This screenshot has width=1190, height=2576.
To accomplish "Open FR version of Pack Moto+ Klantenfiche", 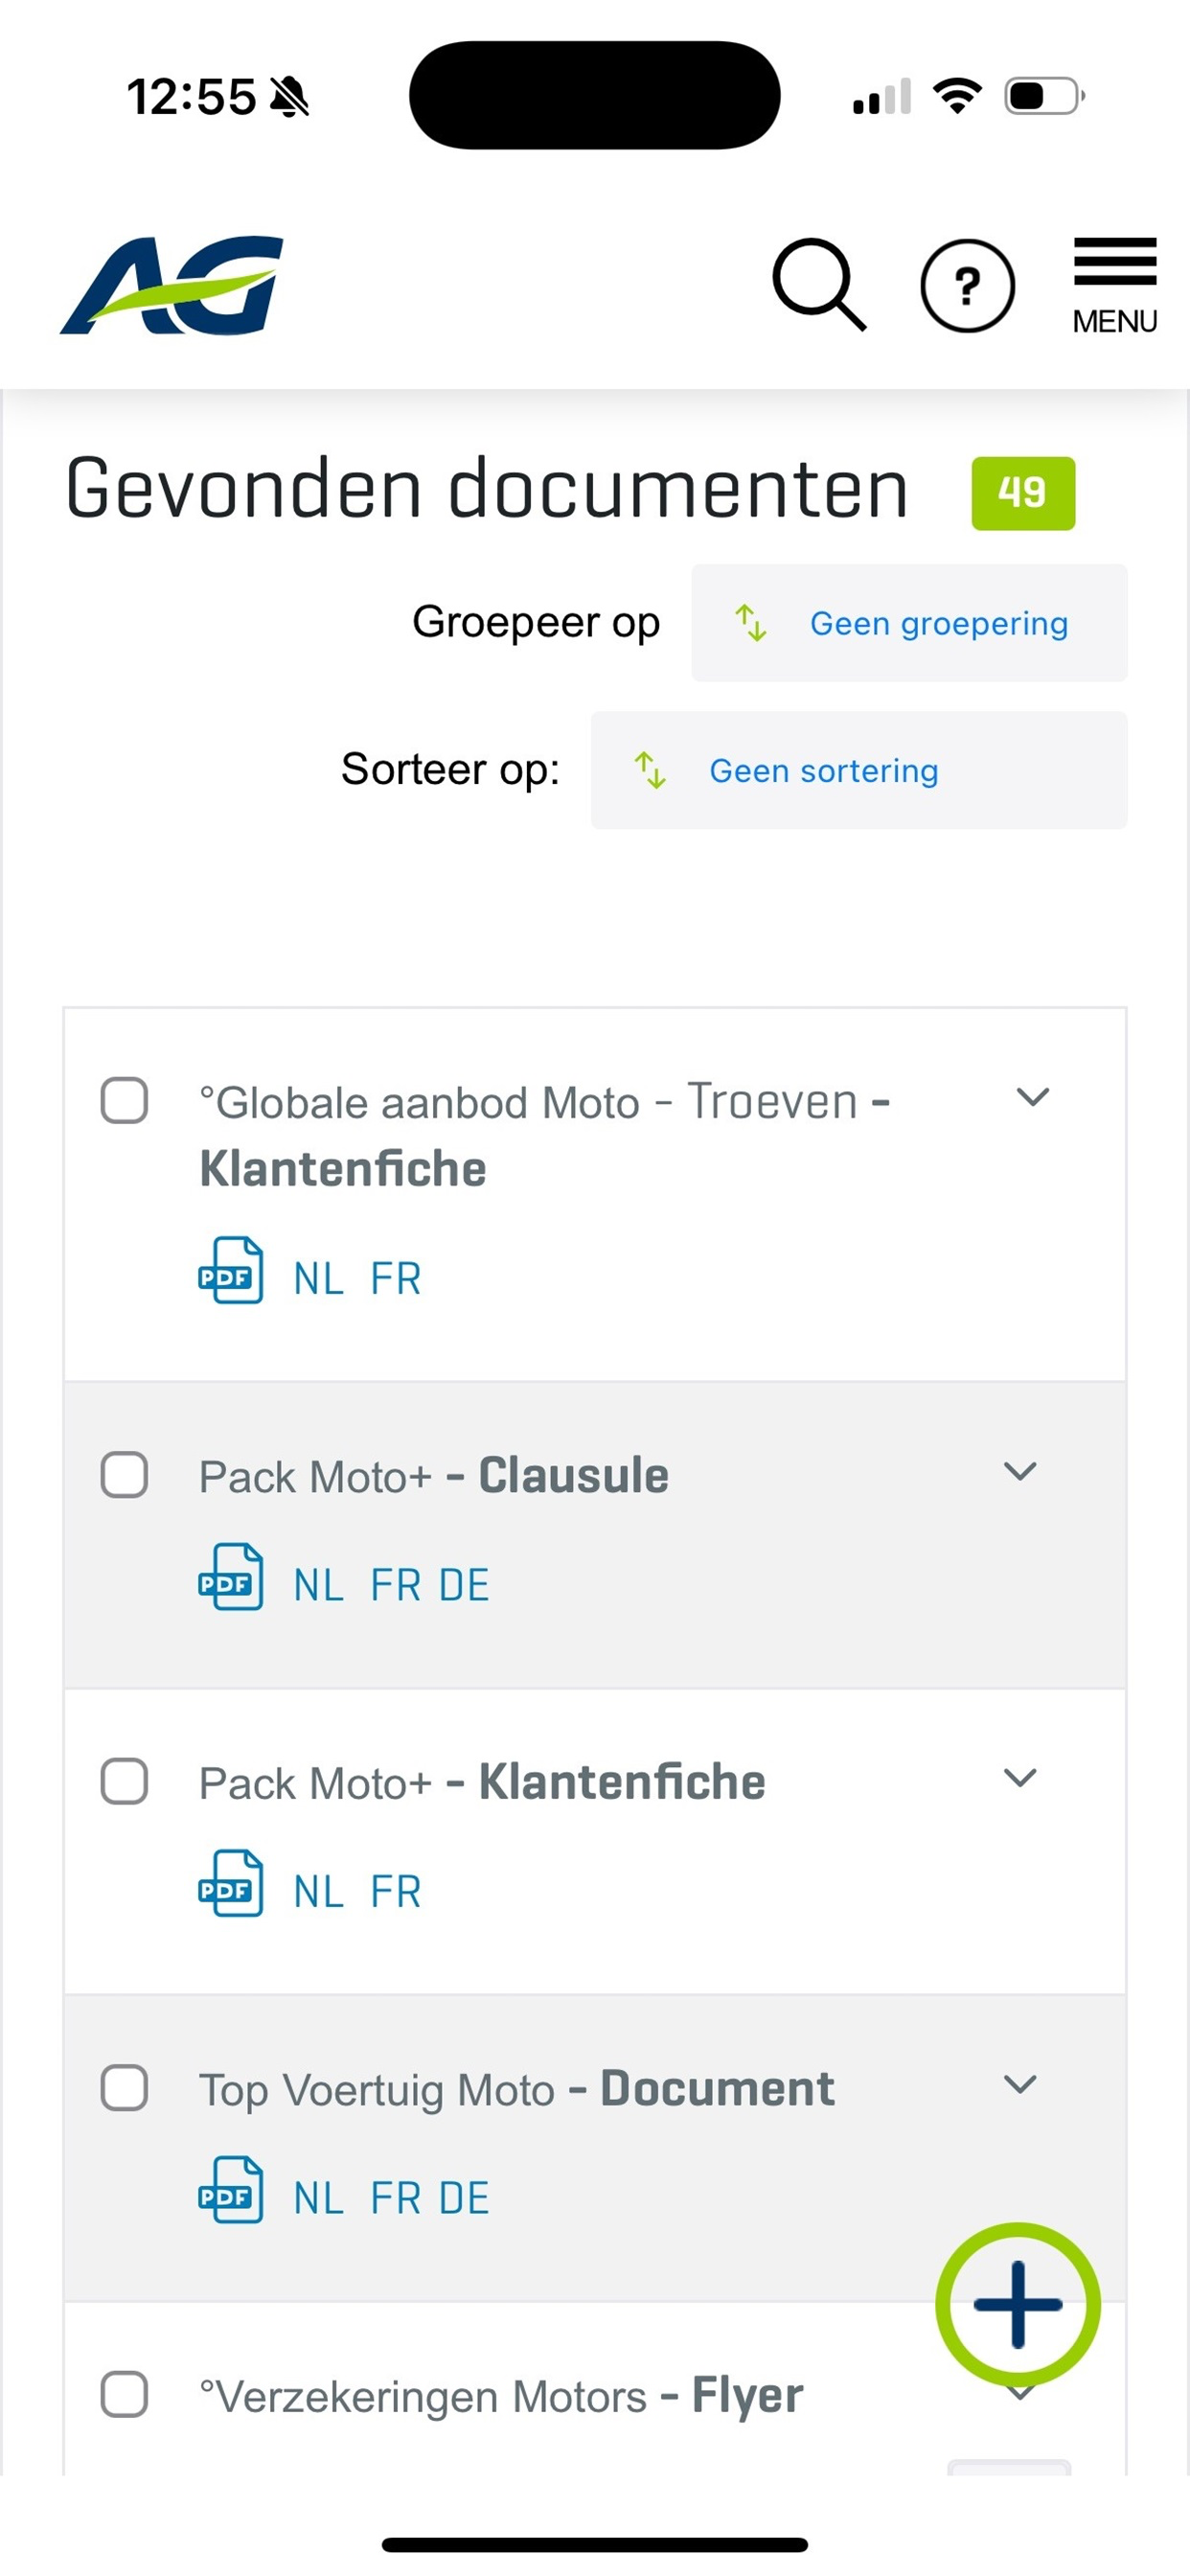I will 396,1892.
